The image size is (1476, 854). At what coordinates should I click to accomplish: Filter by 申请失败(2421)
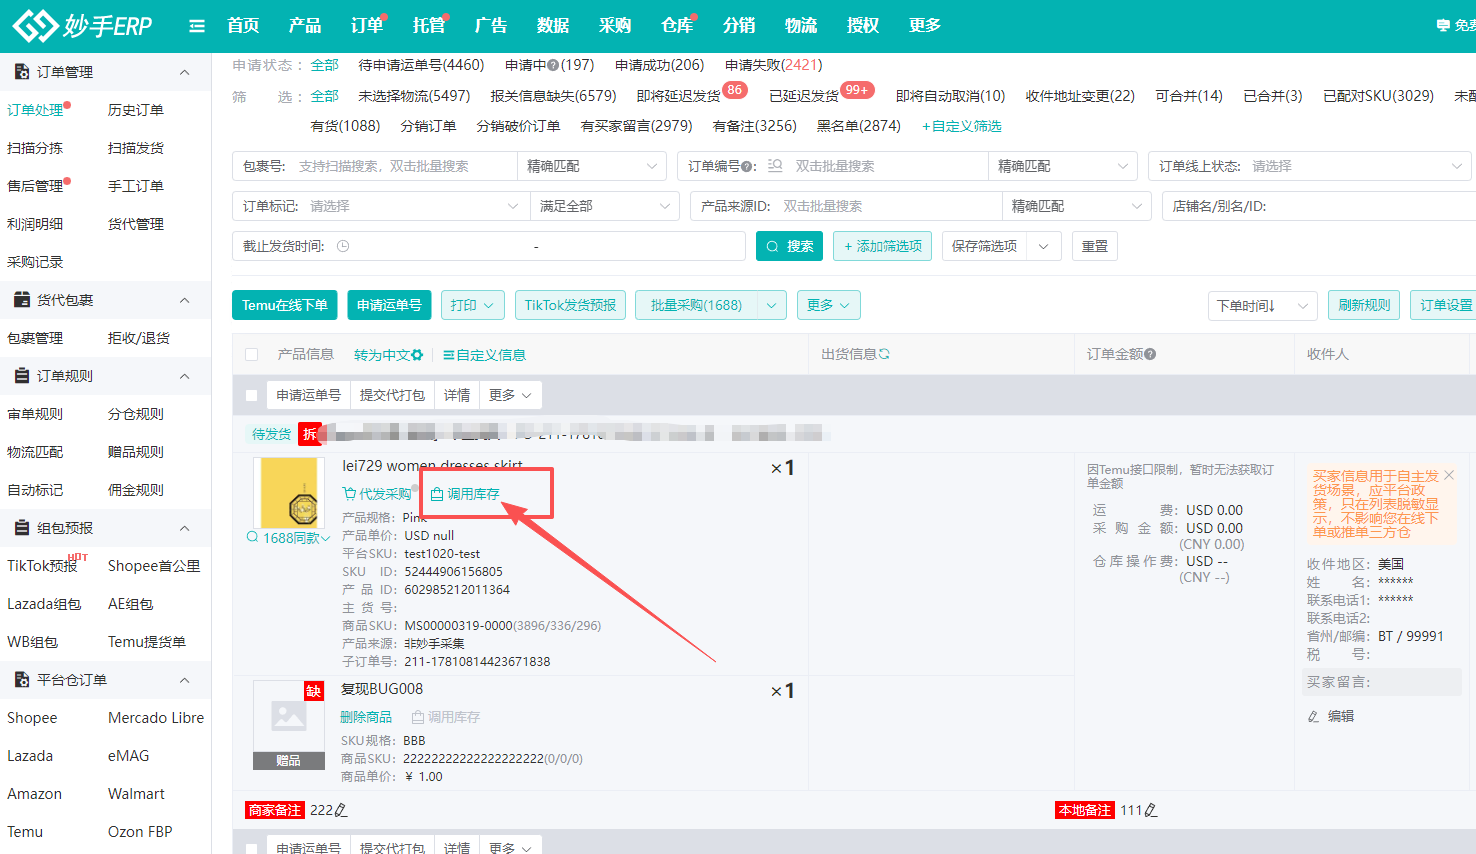pyautogui.click(x=774, y=65)
